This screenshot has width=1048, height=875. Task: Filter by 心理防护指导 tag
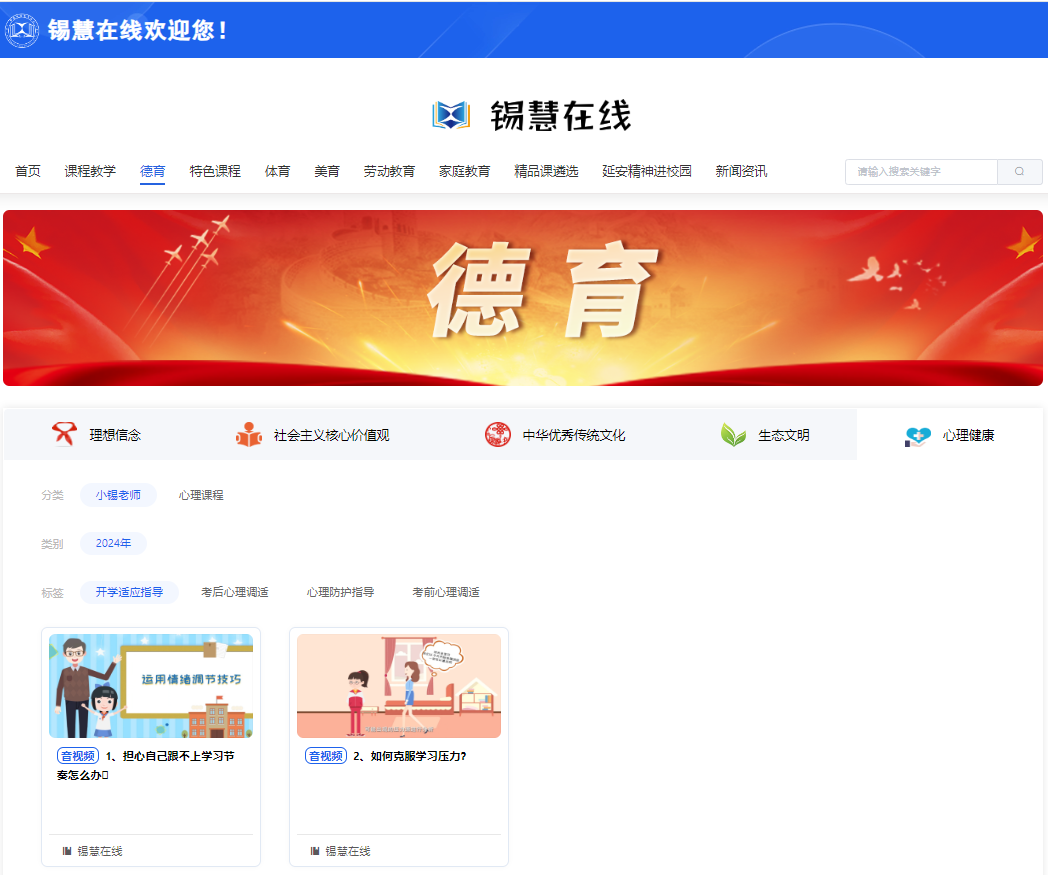tap(340, 593)
